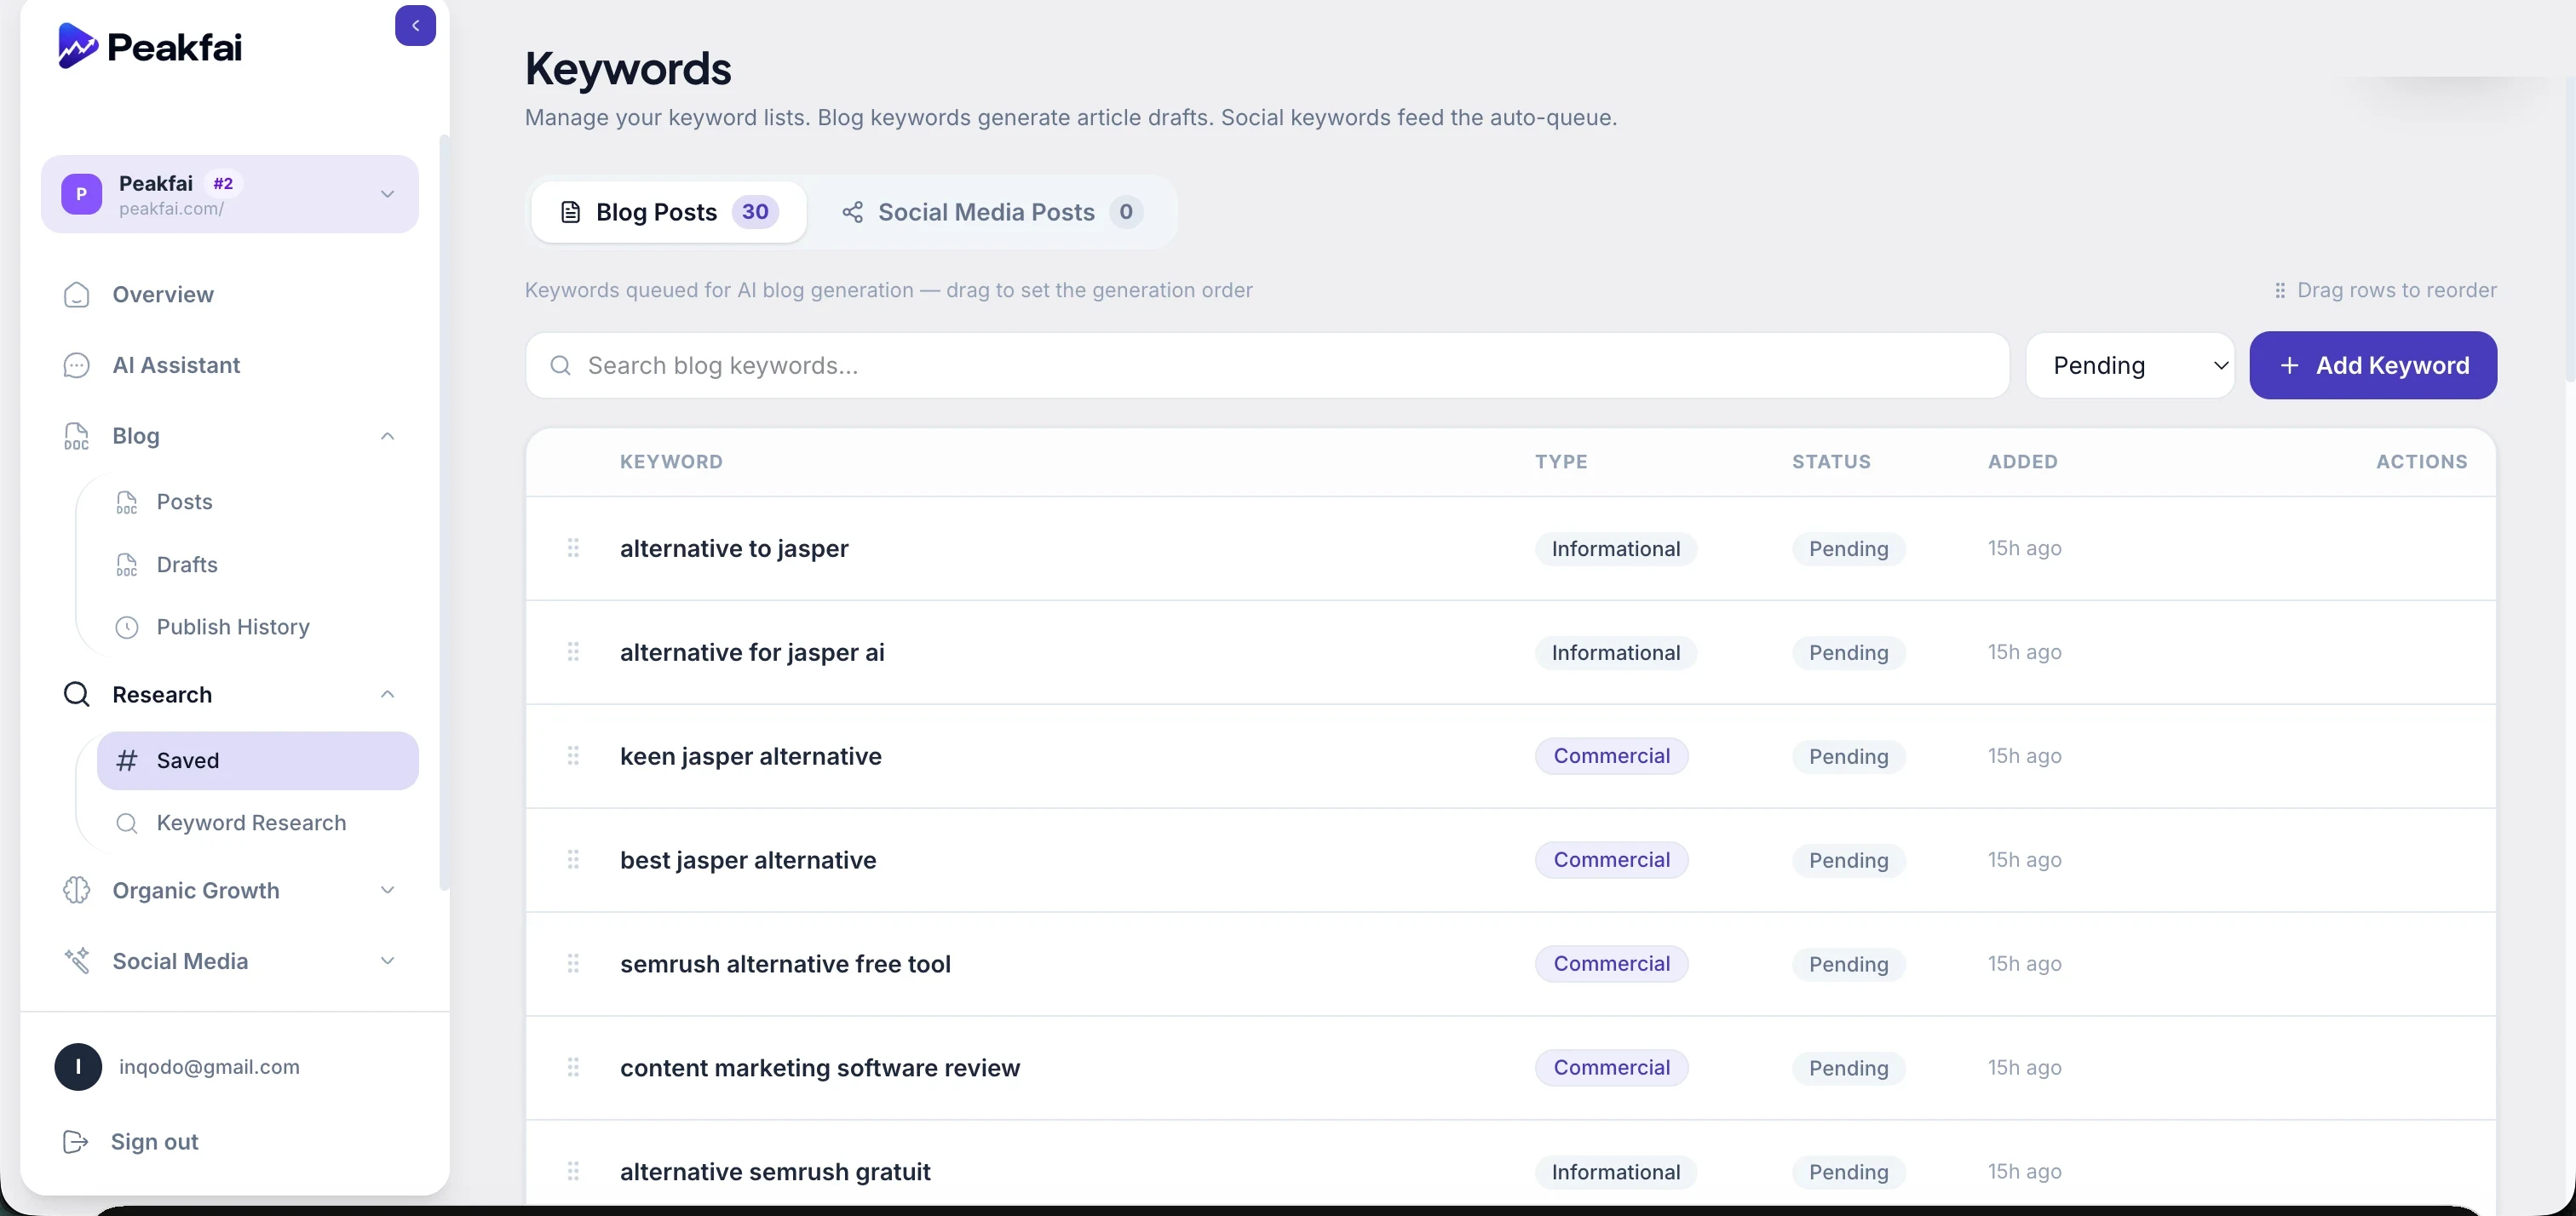Click the Social Media sparkle icon

[x=76, y=961]
